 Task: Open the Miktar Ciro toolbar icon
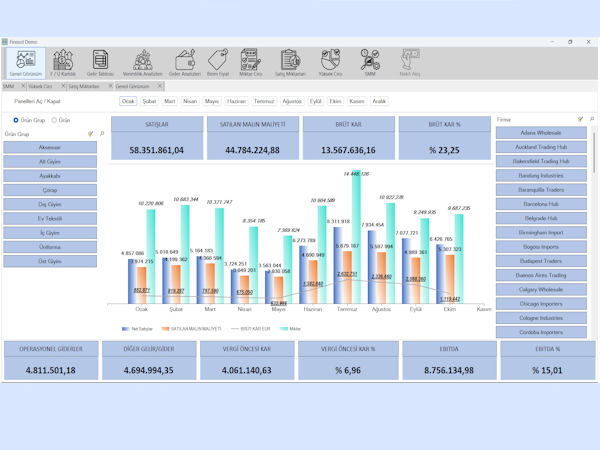(x=251, y=63)
